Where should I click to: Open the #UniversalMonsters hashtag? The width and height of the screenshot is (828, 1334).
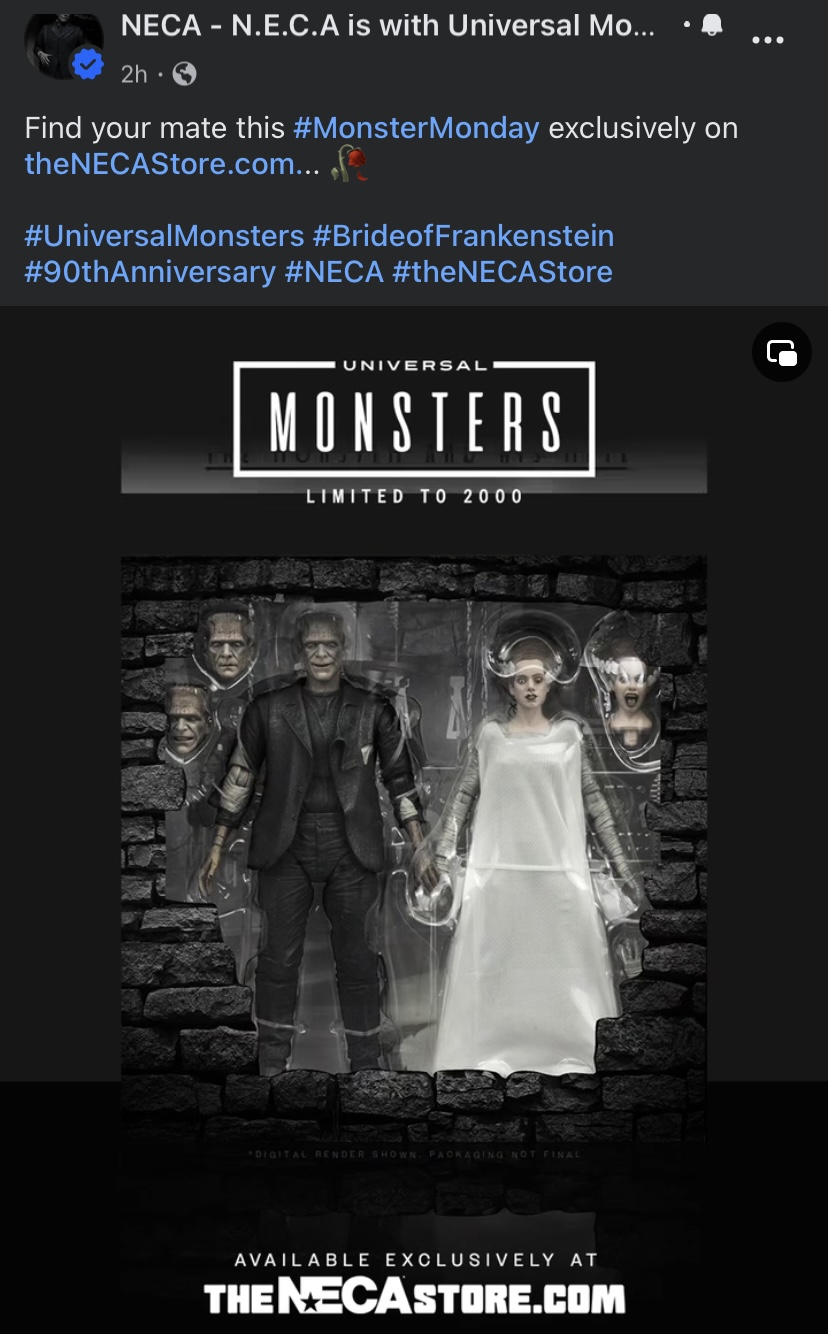(x=164, y=236)
